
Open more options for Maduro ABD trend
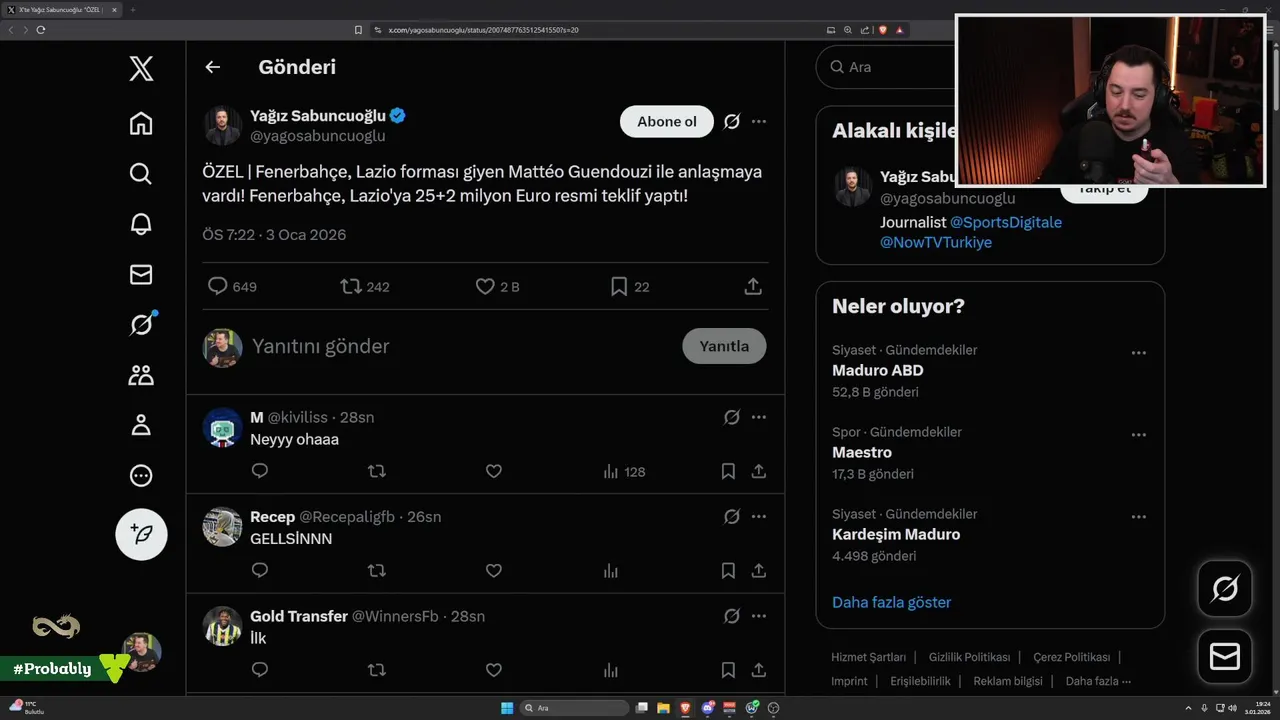point(1138,353)
